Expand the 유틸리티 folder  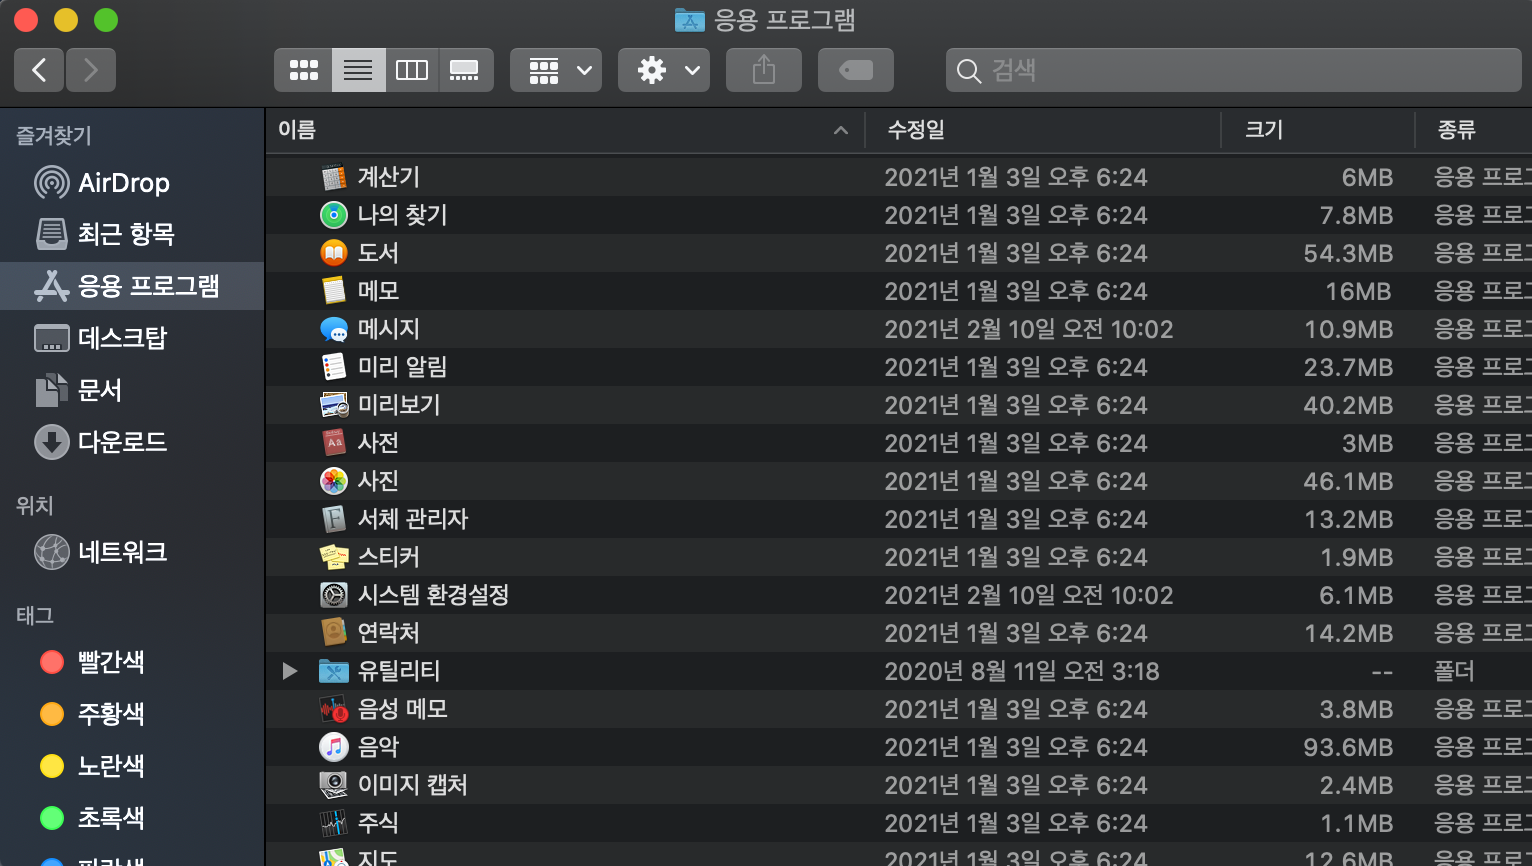tap(289, 671)
